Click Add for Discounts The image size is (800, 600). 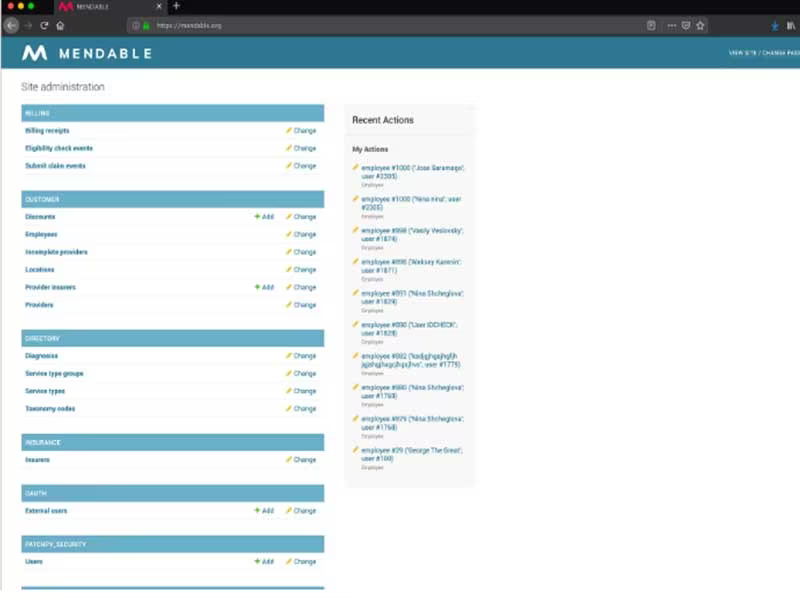pos(264,217)
